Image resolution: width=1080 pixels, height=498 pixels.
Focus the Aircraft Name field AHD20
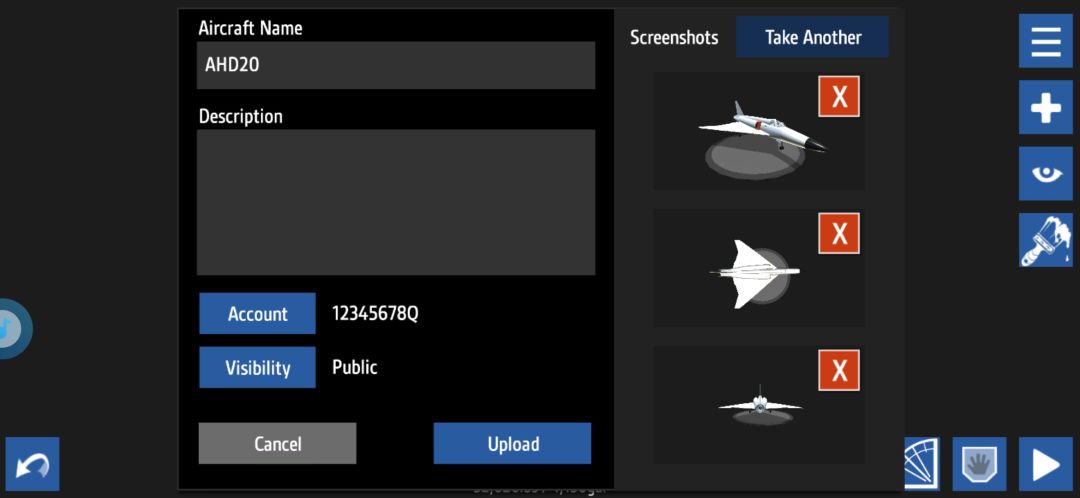pos(396,65)
